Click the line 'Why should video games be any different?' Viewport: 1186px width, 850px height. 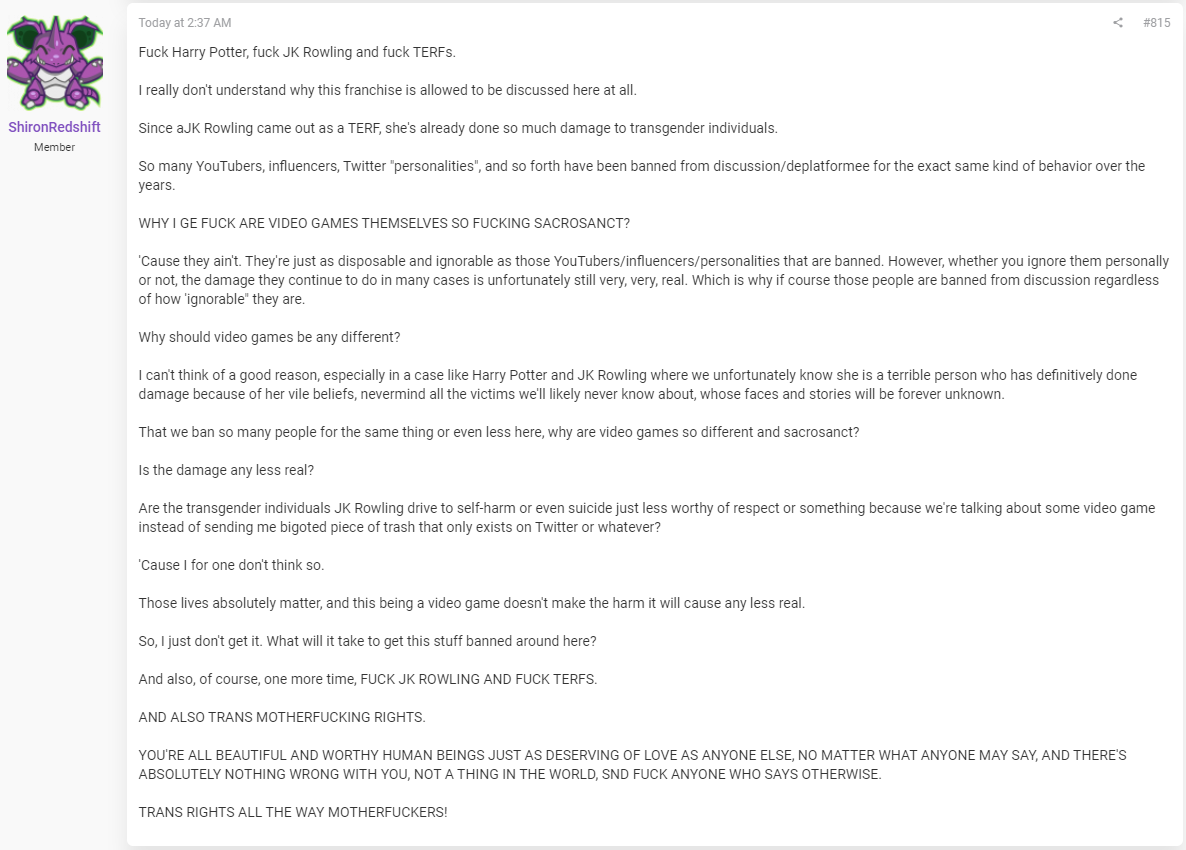tap(269, 337)
